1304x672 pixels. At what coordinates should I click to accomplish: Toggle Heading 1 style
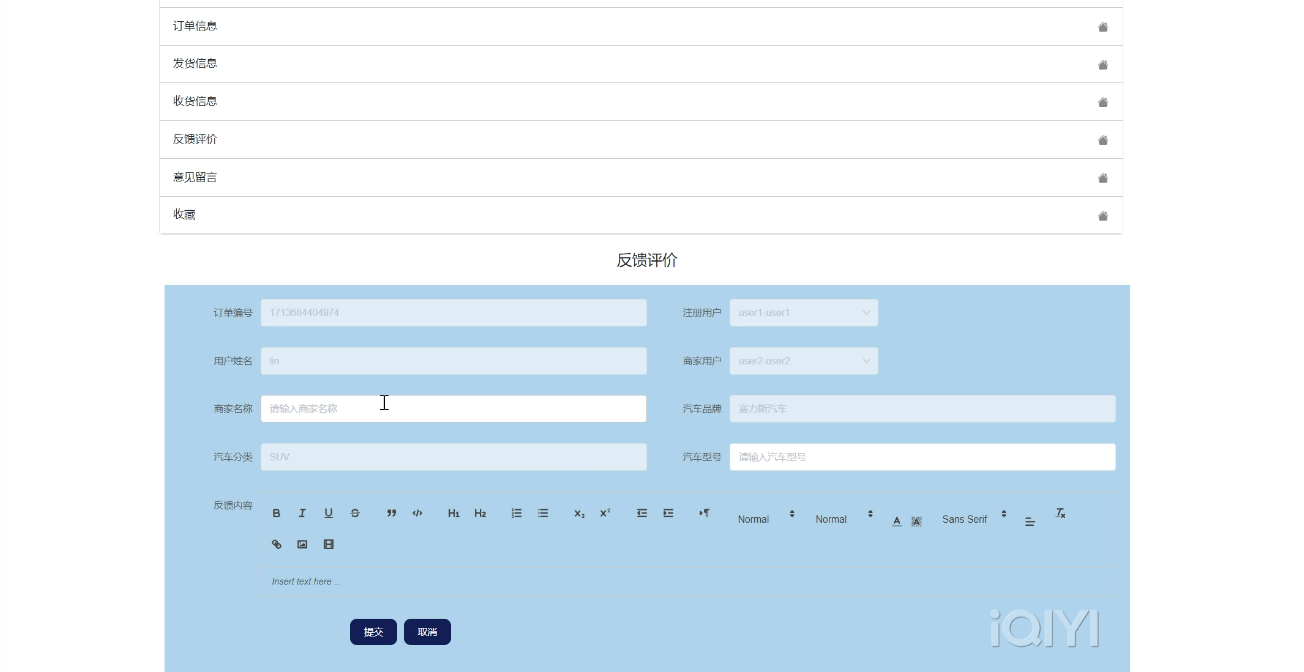[x=453, y=513]
